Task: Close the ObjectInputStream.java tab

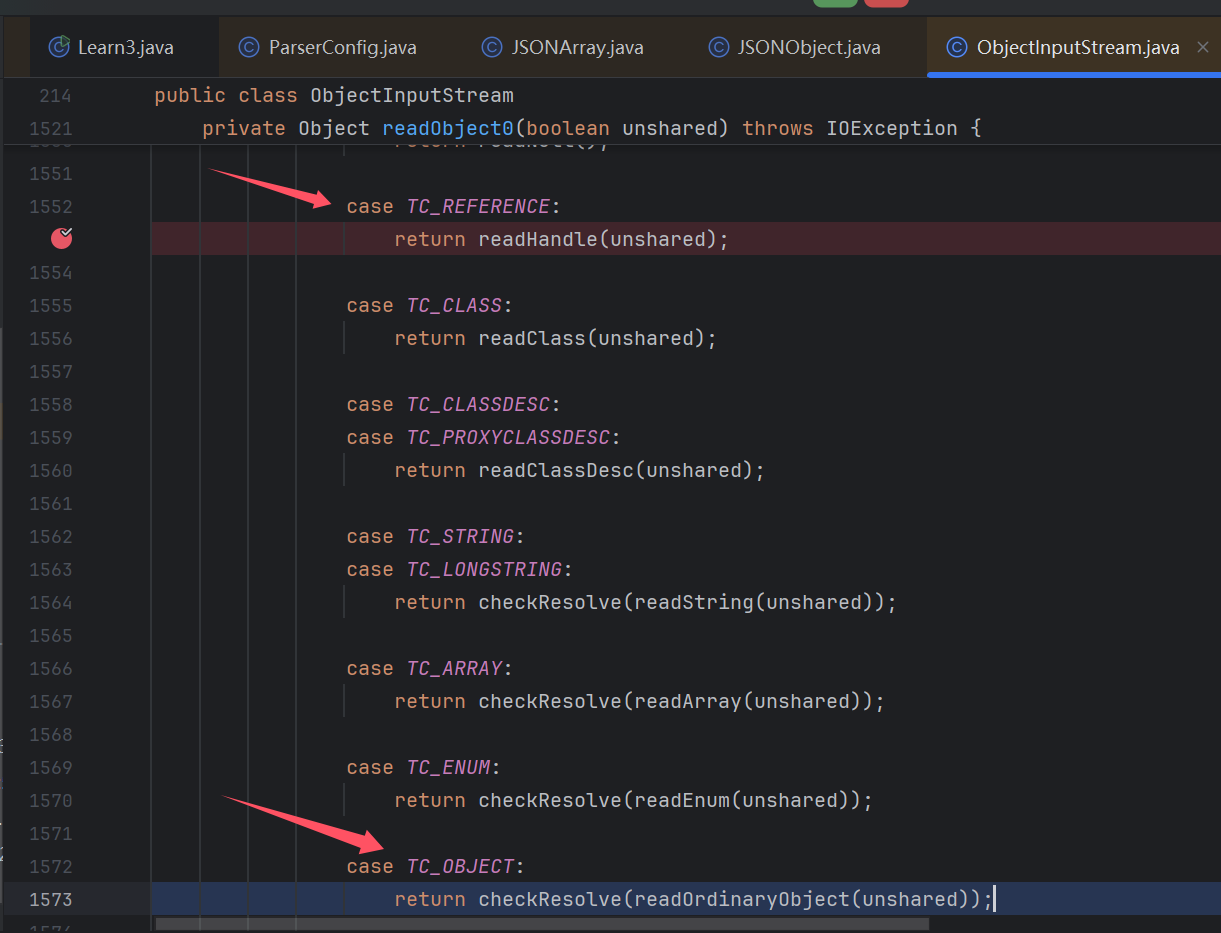Action: coord(1203,47)
